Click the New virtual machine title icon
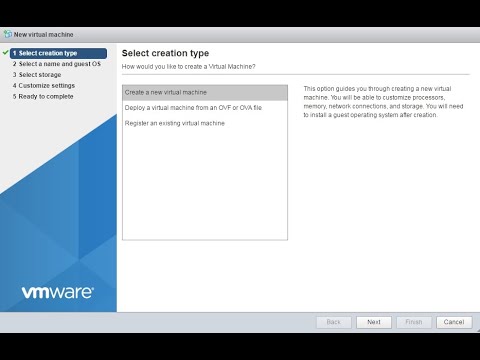Image resolution: width=480 pixels, height=360 pixels. point(8,34)
